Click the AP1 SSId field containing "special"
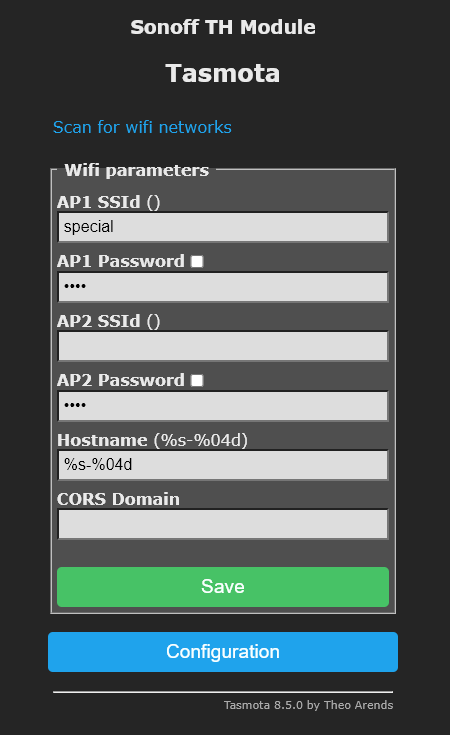 pyautogui.click(x=223, y=227)
